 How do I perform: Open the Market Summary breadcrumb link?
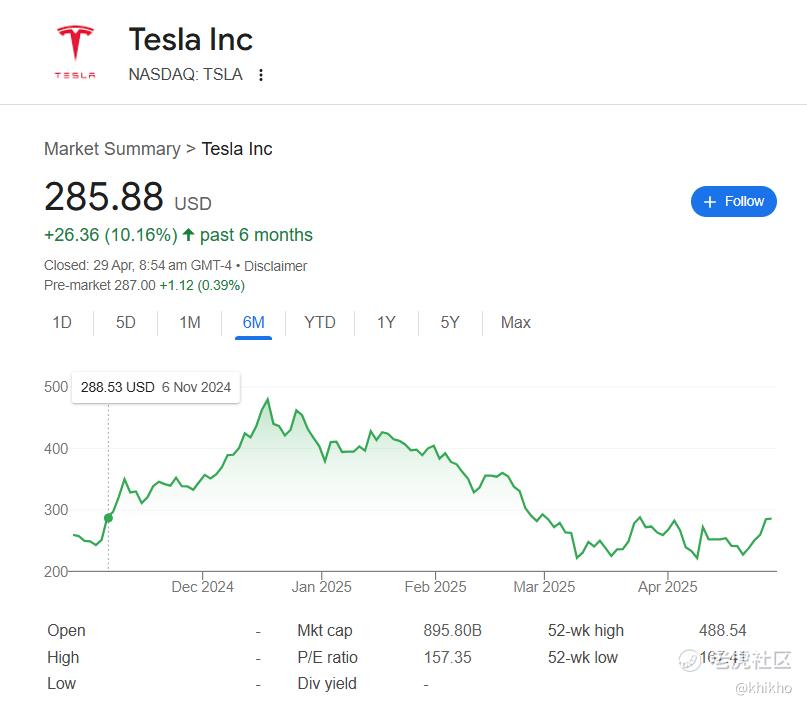coord(112,149)
